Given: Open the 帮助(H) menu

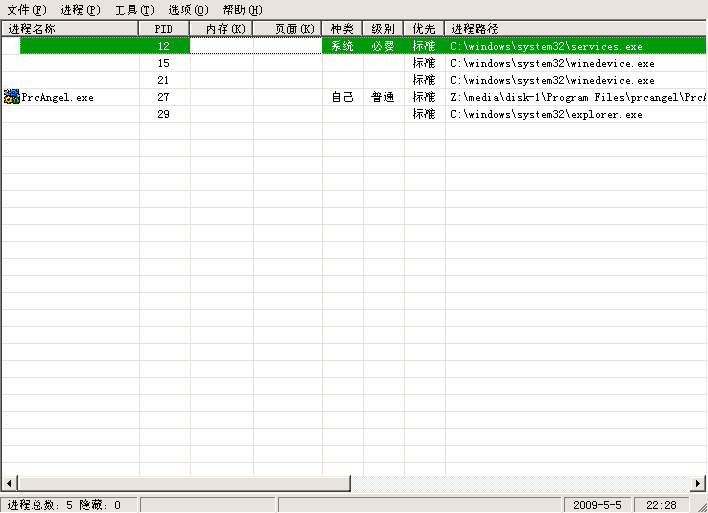Looking at the screenshot, I should click(242, 9).
